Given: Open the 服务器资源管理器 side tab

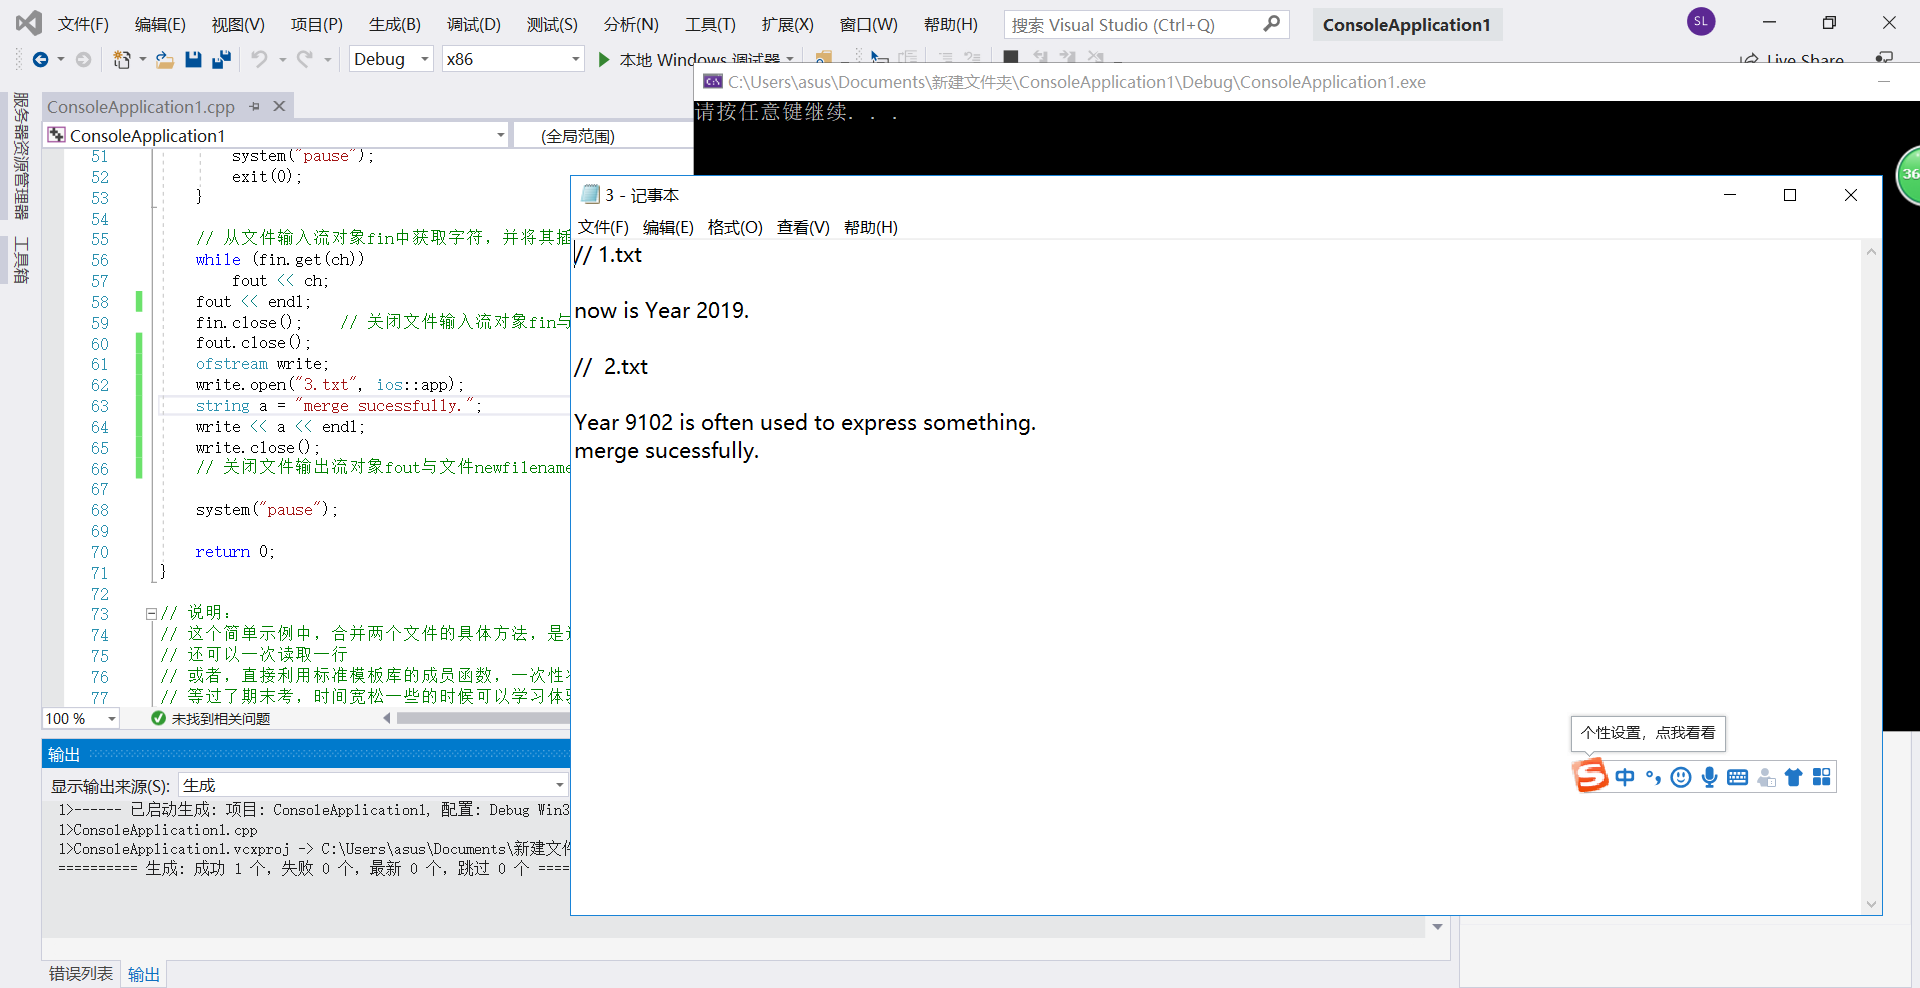Looking at the screenshot, I should [20, 155].
